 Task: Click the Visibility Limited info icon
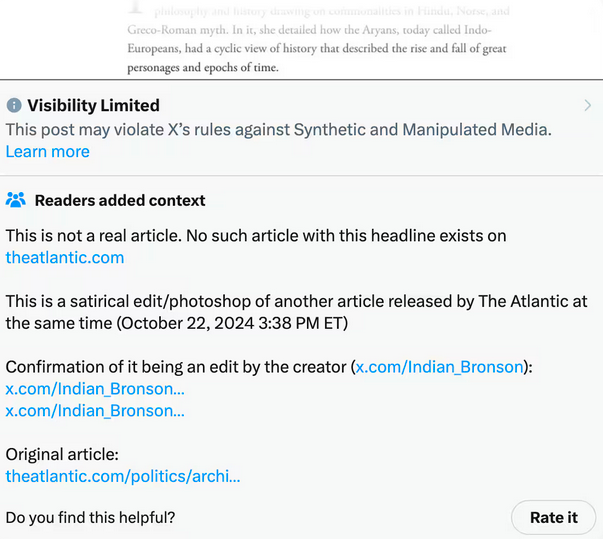point(14,105)
